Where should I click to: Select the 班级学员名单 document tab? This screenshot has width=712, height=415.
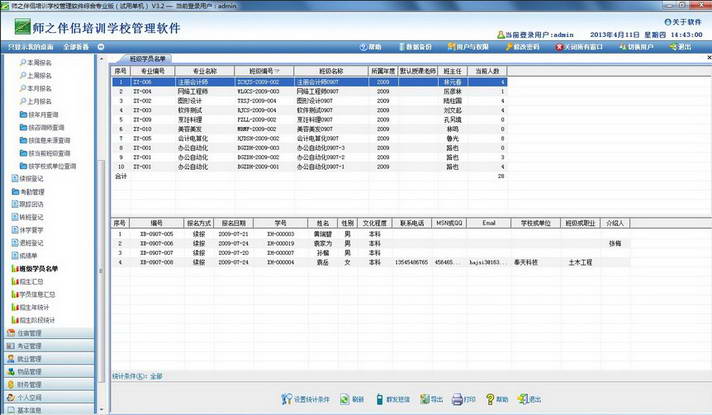tap(147, 59)
